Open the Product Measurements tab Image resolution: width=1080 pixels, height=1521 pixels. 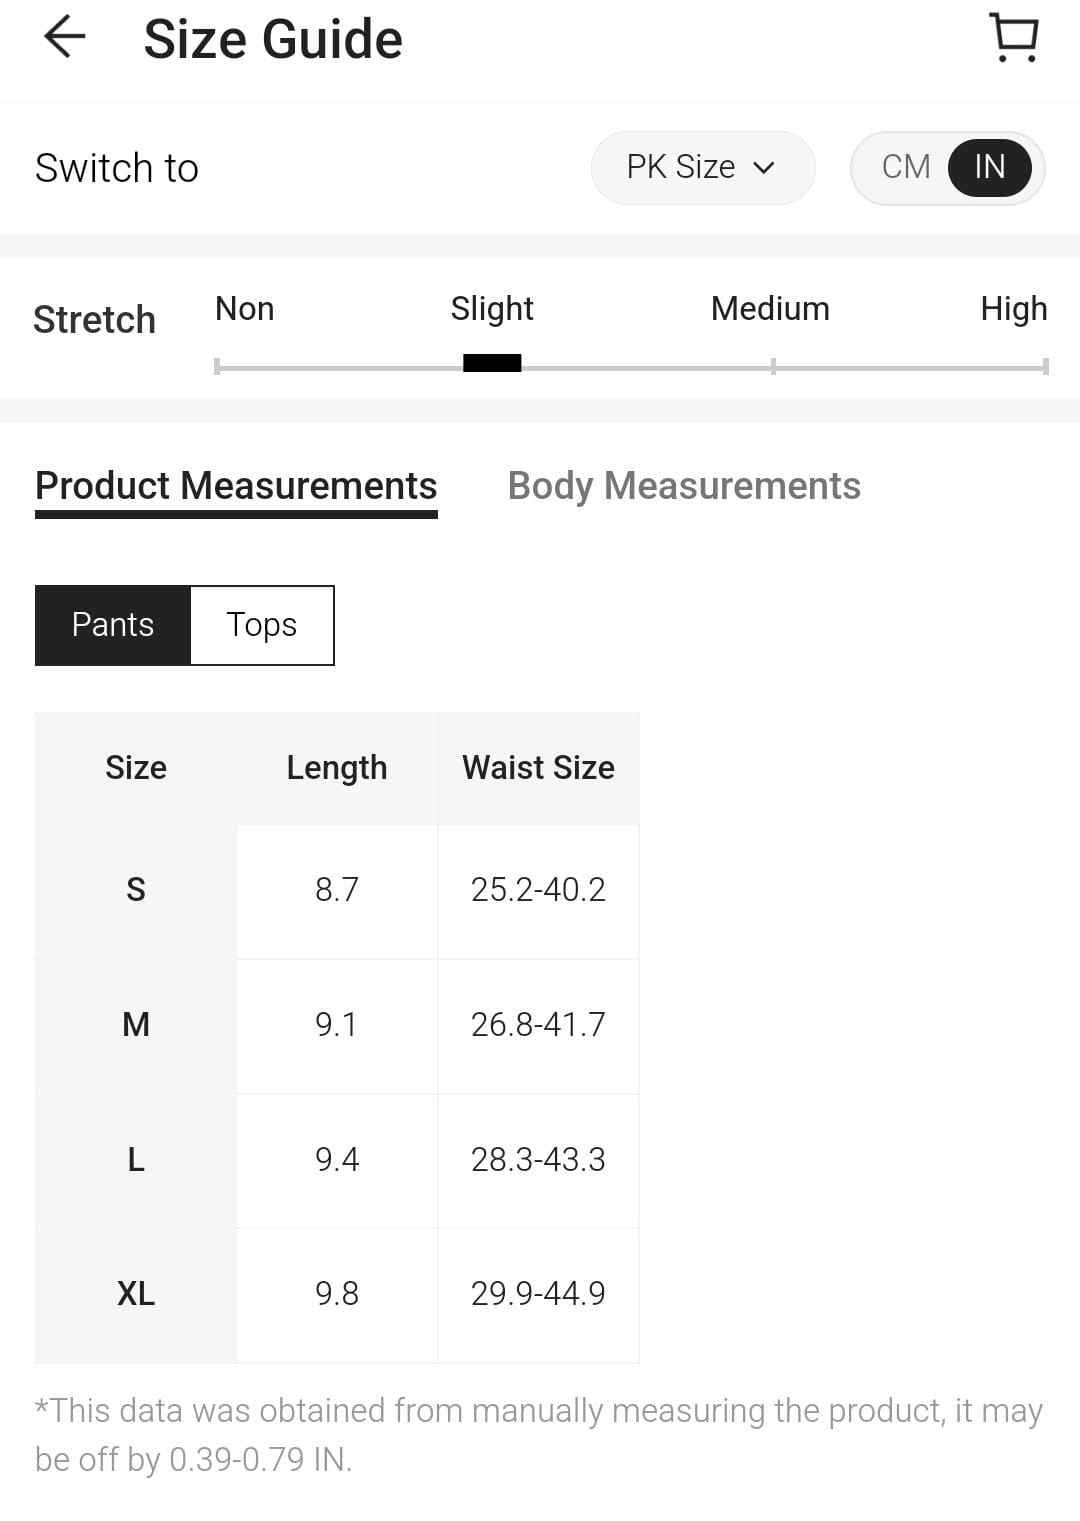click(x=236, y=486)
